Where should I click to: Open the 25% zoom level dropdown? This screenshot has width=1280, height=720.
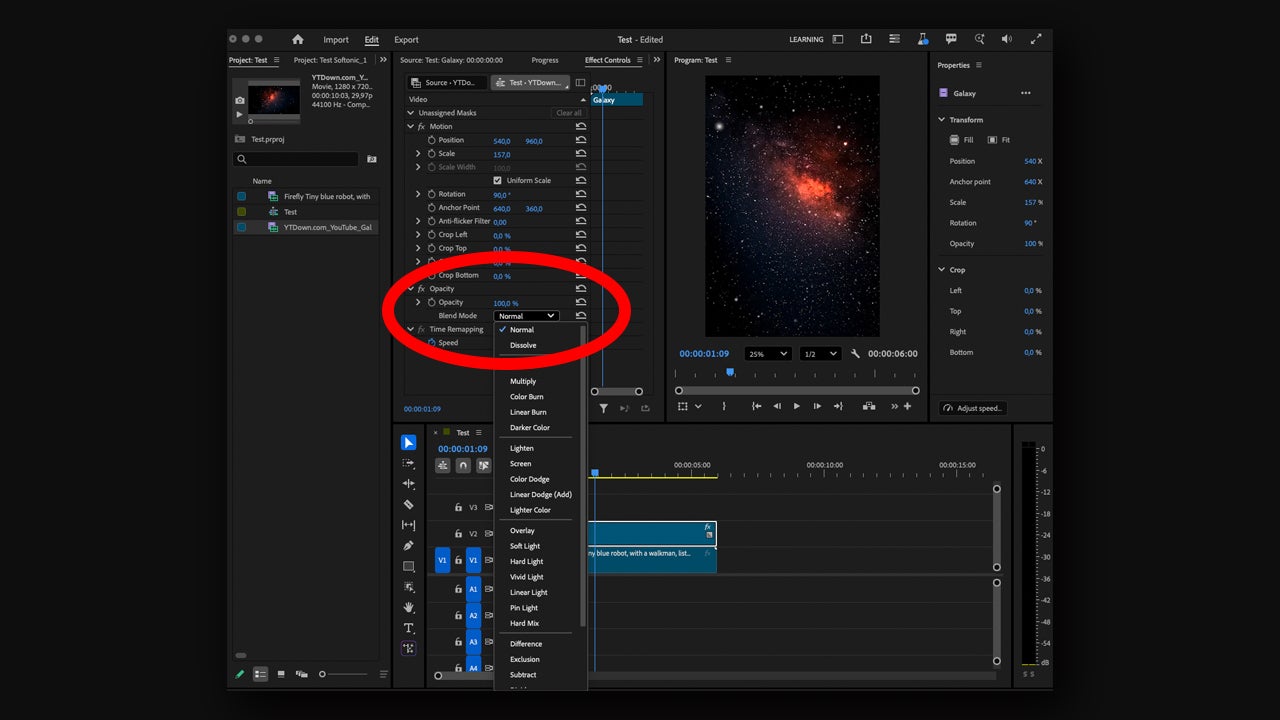pyautogui.click(x=769, y=354)
